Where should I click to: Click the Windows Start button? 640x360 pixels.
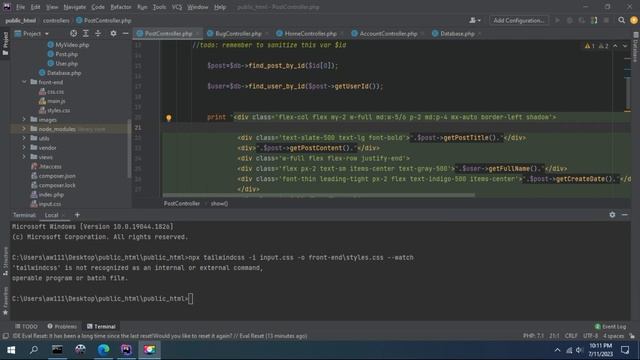(x=11, y=350)
